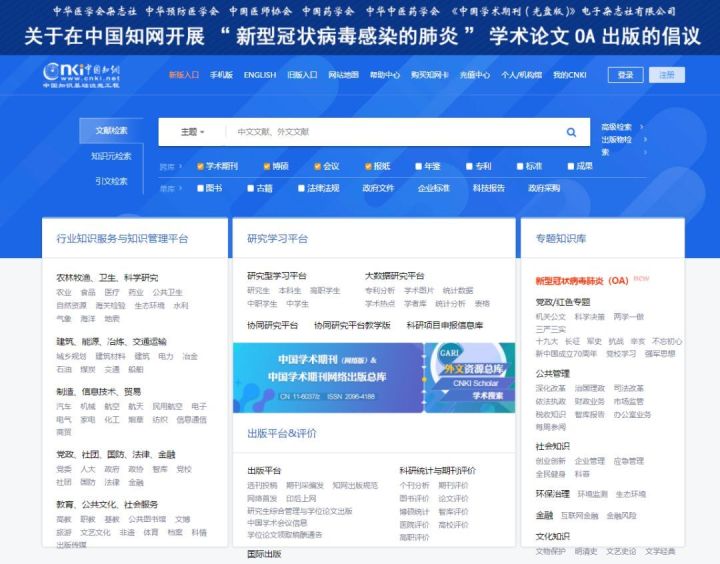Click arrow next to 高级检索

(x=642, y=127)
